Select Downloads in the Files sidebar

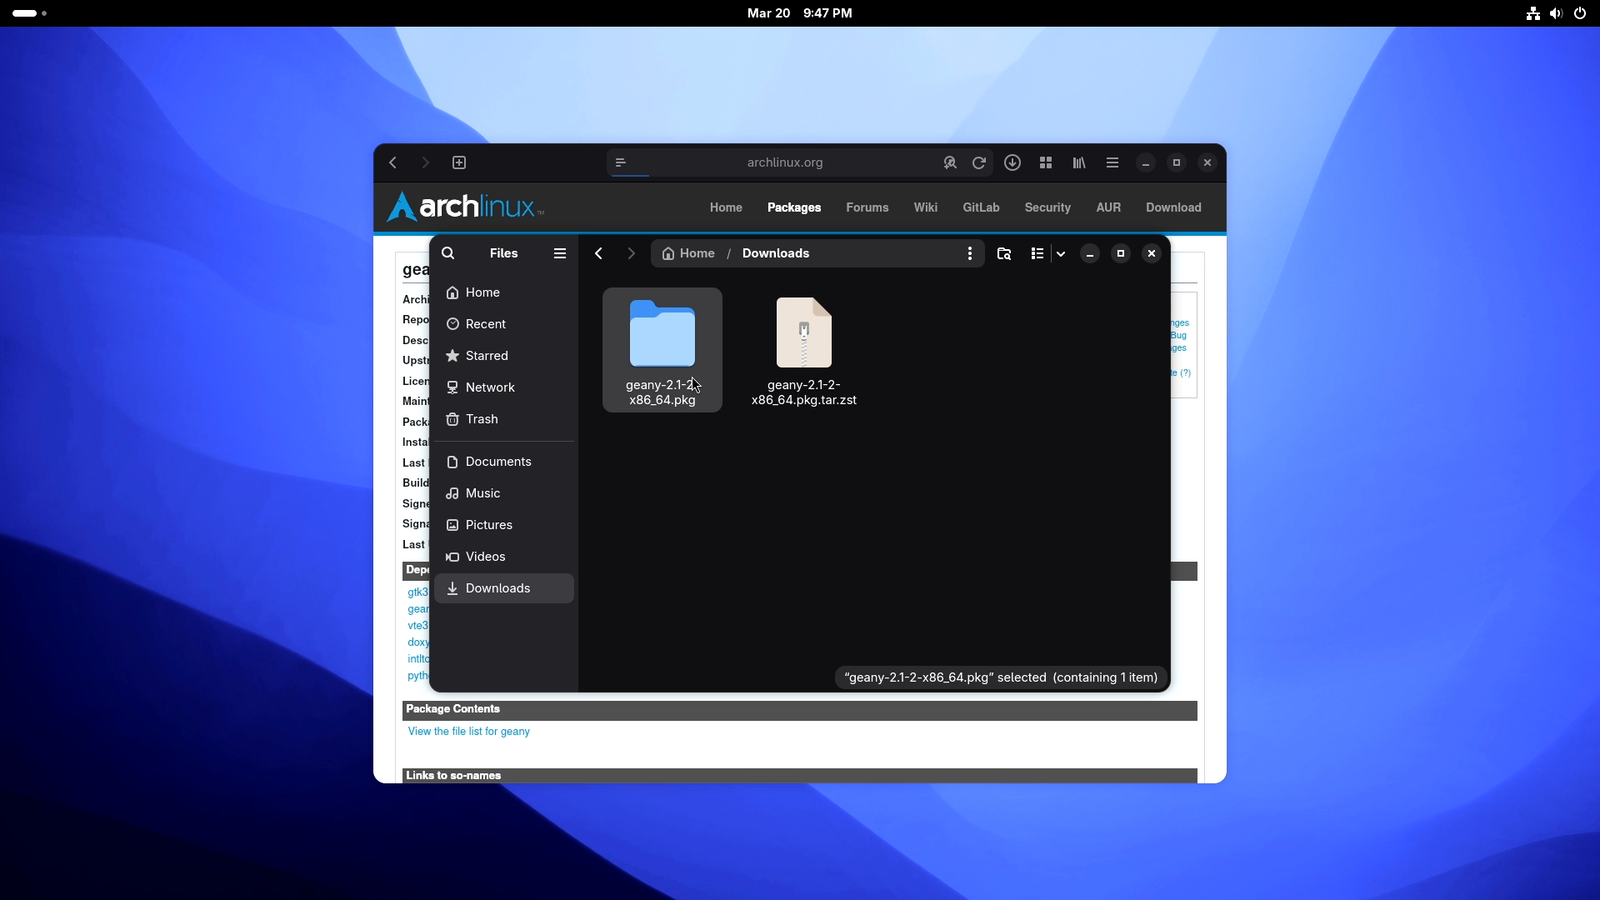(504, 588)
